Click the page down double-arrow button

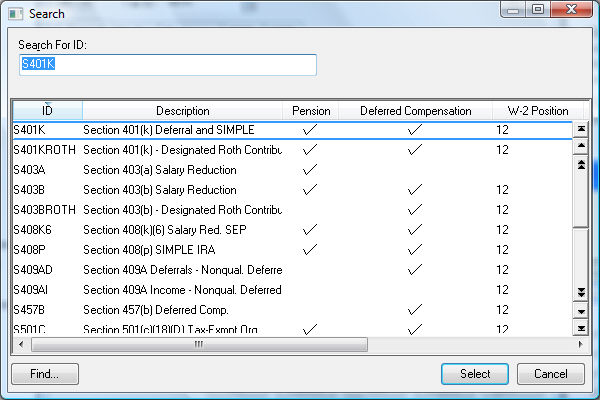[580, 292]
